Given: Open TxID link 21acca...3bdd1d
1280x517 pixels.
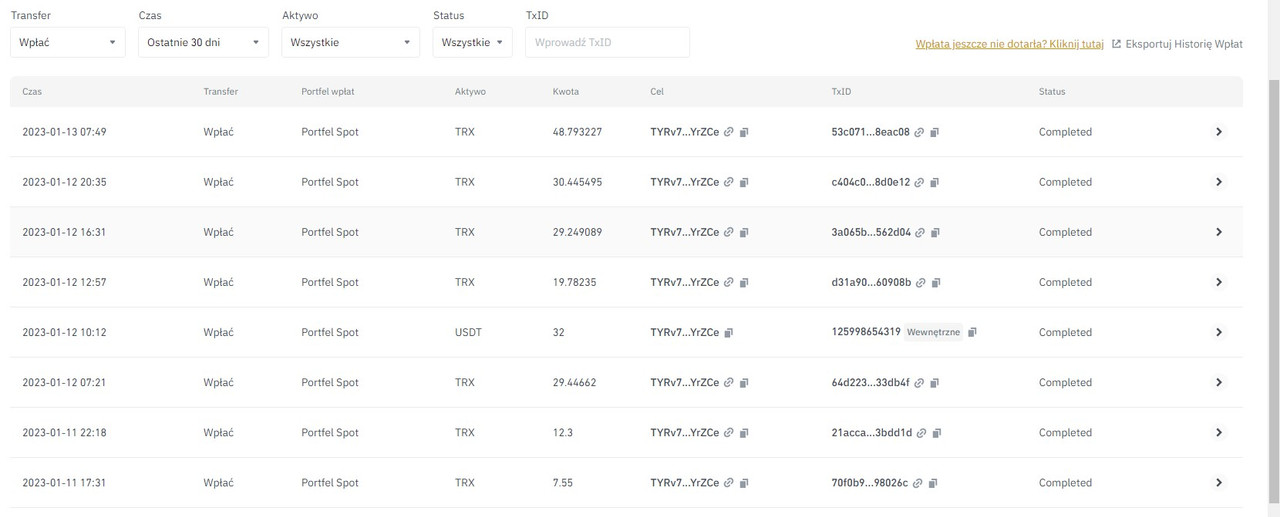Looking at the screenshot, I should point(922,432).
